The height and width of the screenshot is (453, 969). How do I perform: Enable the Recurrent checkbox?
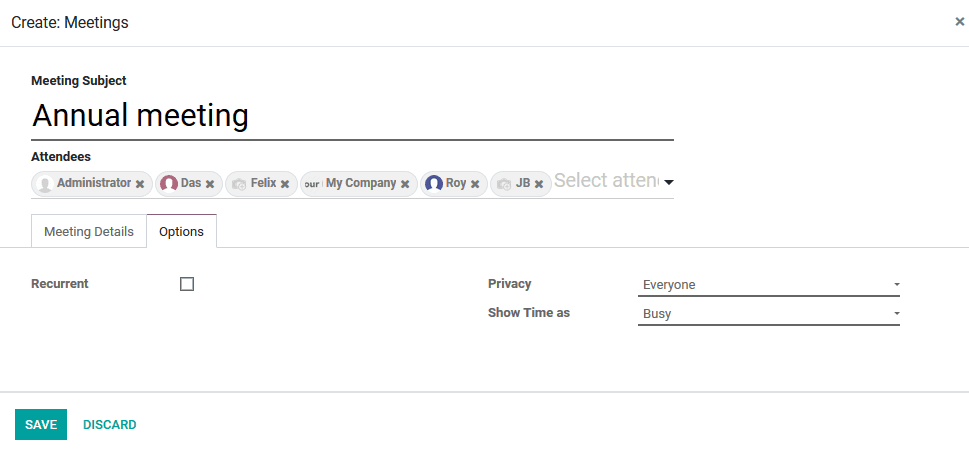tap(187, 284)
